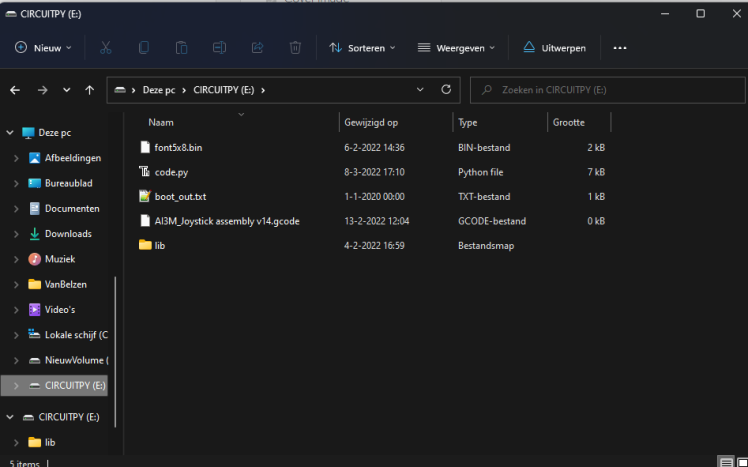Image resolution: width=748 pixels, height=467 pixels.
Task: Refresh the current folder view
Action: (445, 90)
